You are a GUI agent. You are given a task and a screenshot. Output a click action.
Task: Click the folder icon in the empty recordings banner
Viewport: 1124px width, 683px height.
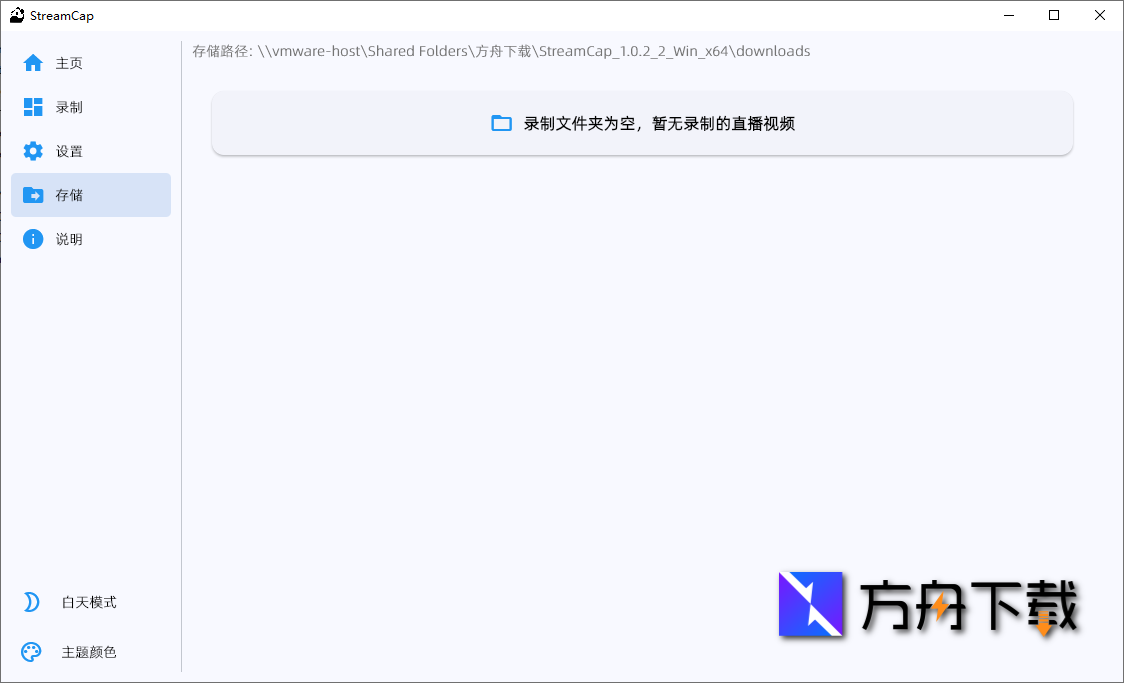[501, 122]
